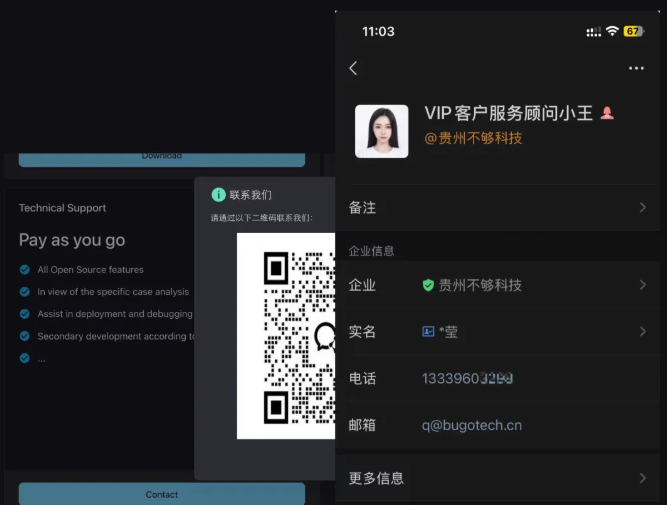Click the QR code image
Screen dimensions: 667x505
point(286,336)
